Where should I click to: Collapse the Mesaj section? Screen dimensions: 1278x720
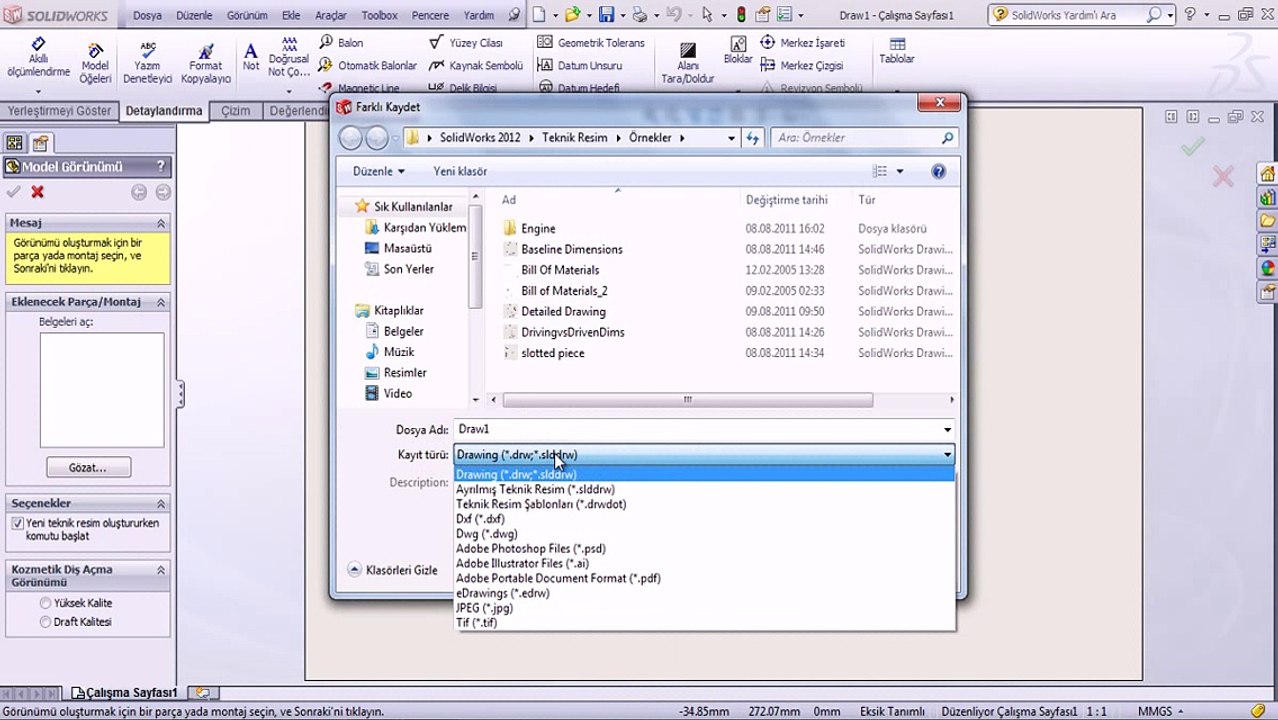tap(160, 223)
